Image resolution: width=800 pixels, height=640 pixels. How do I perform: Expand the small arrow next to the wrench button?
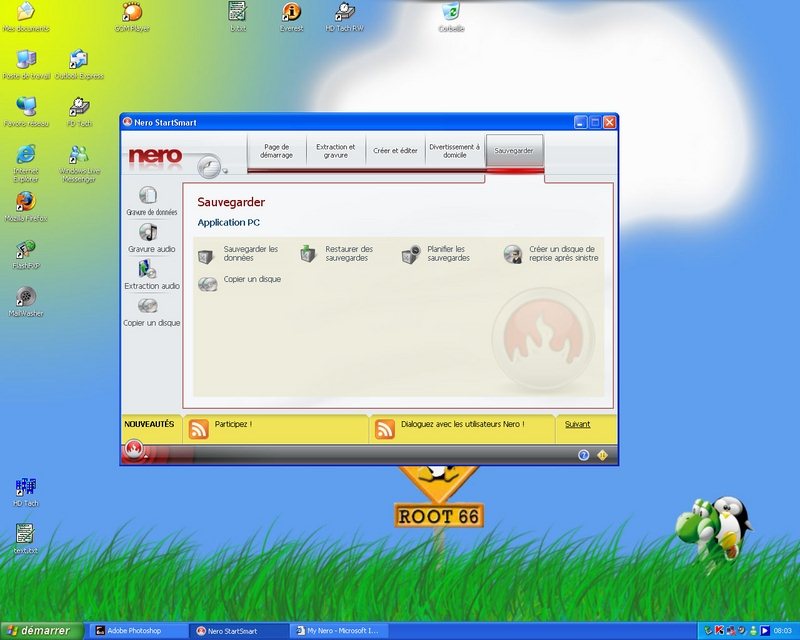coord(225,171)
